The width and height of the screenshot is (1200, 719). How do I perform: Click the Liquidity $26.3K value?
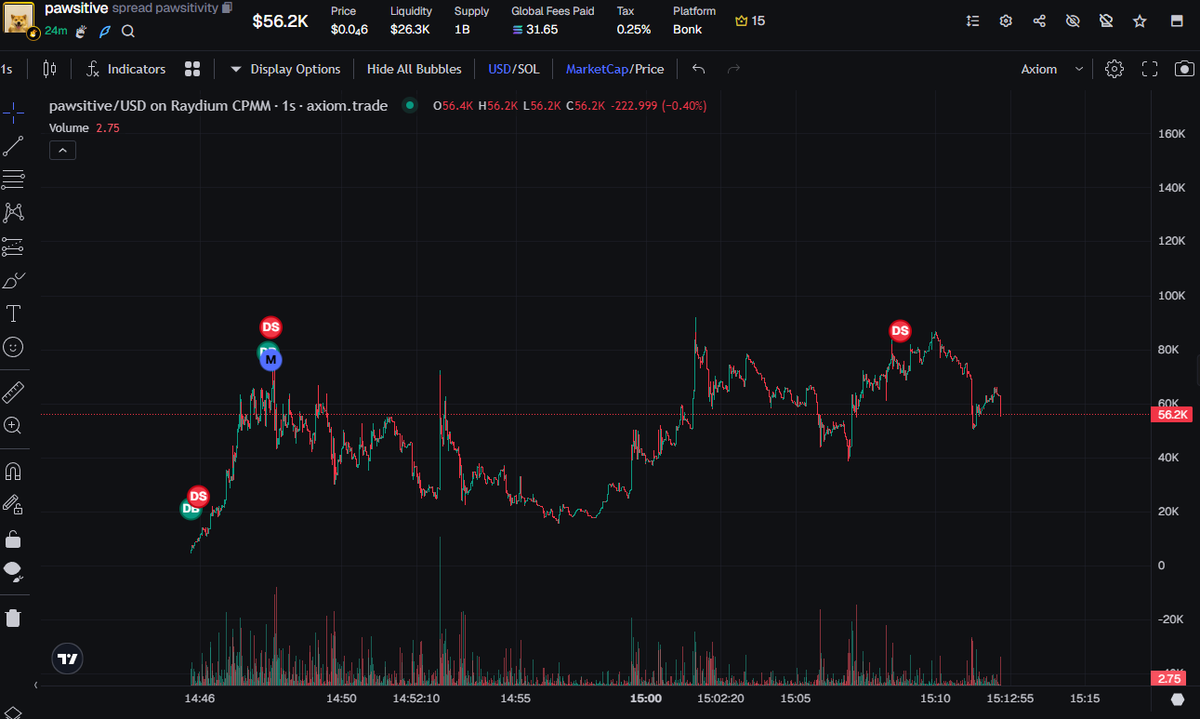coord(410,29)
